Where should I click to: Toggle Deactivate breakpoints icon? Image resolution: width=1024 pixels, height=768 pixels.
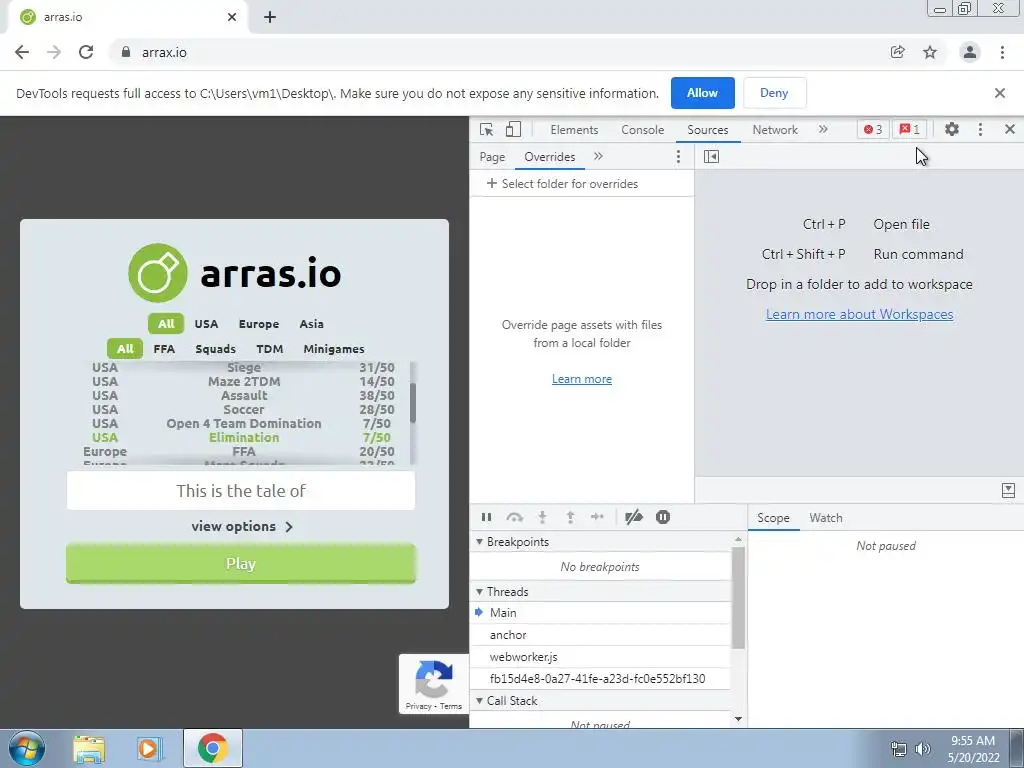tap(633, 517)
